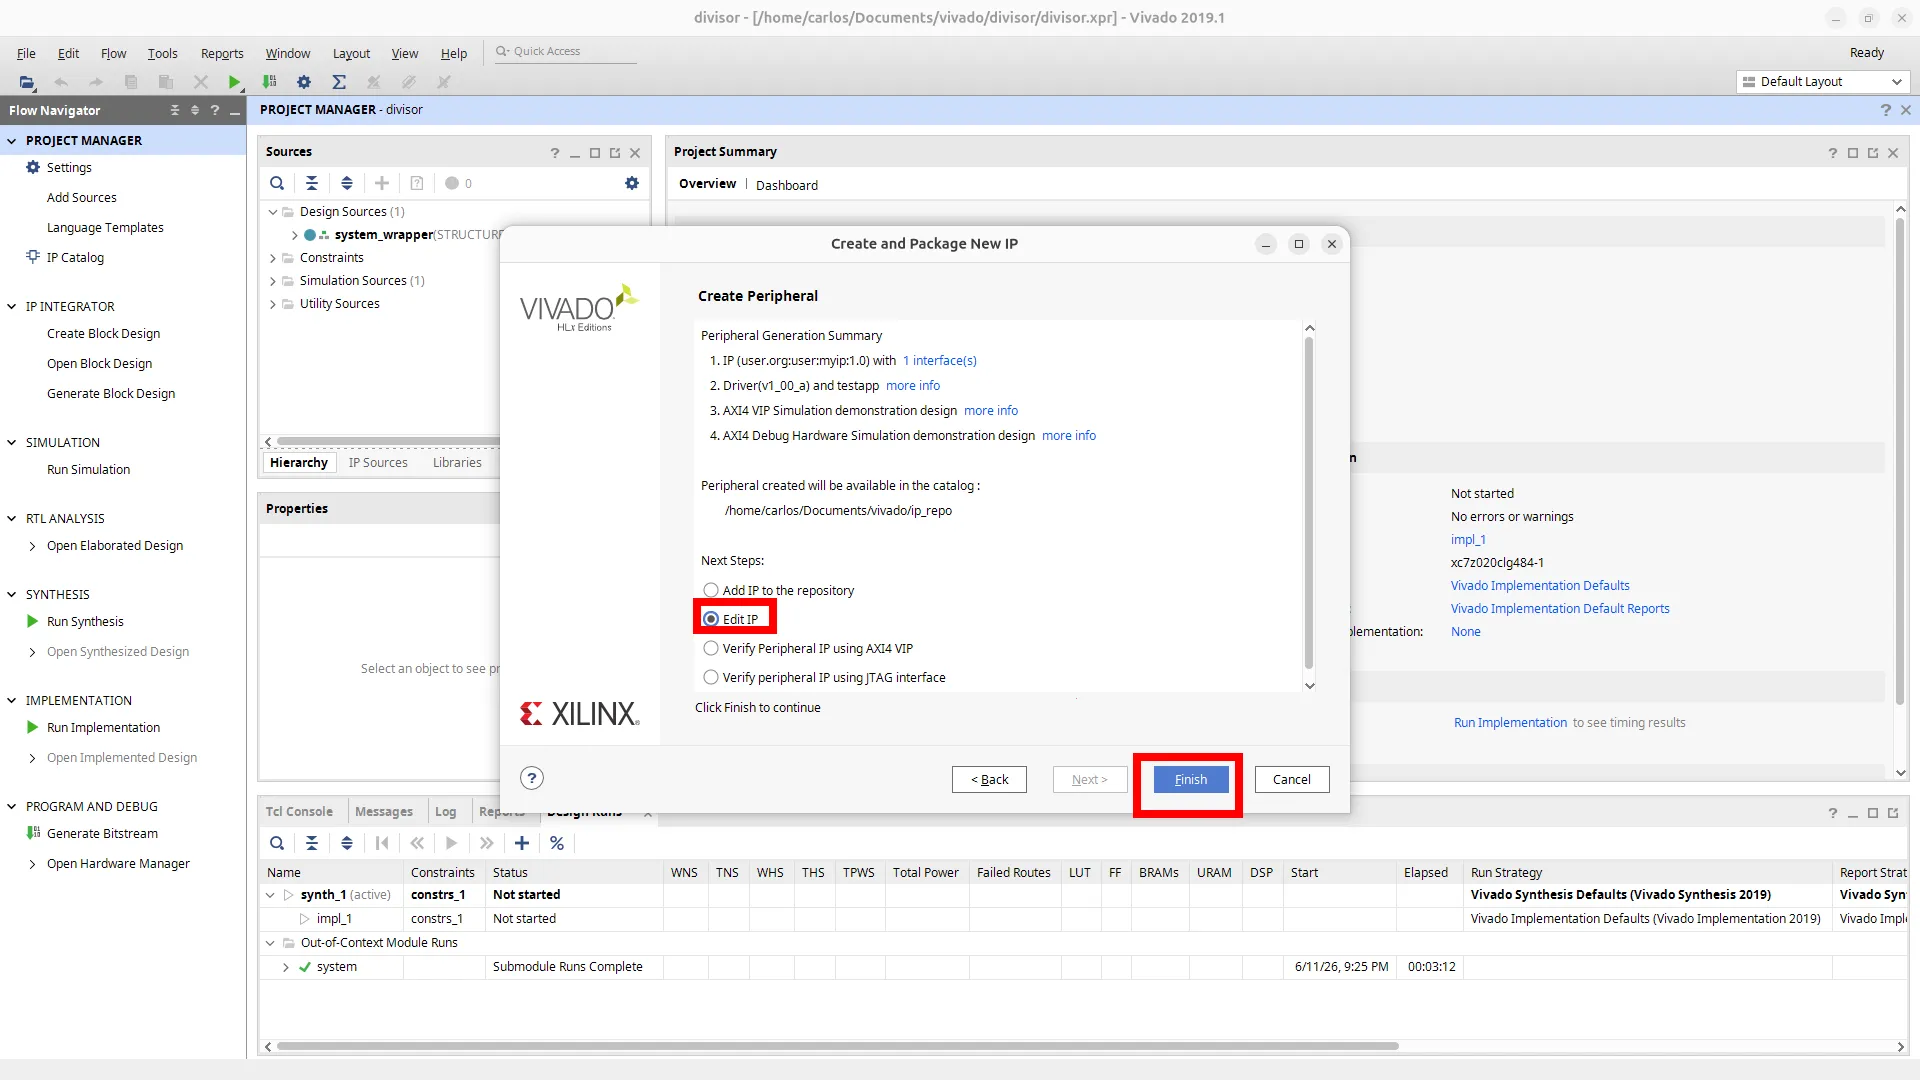This screenshot has height=1080, width=1920.
Task: Open the 1 interface(s) link
Action: pos(940,360)
